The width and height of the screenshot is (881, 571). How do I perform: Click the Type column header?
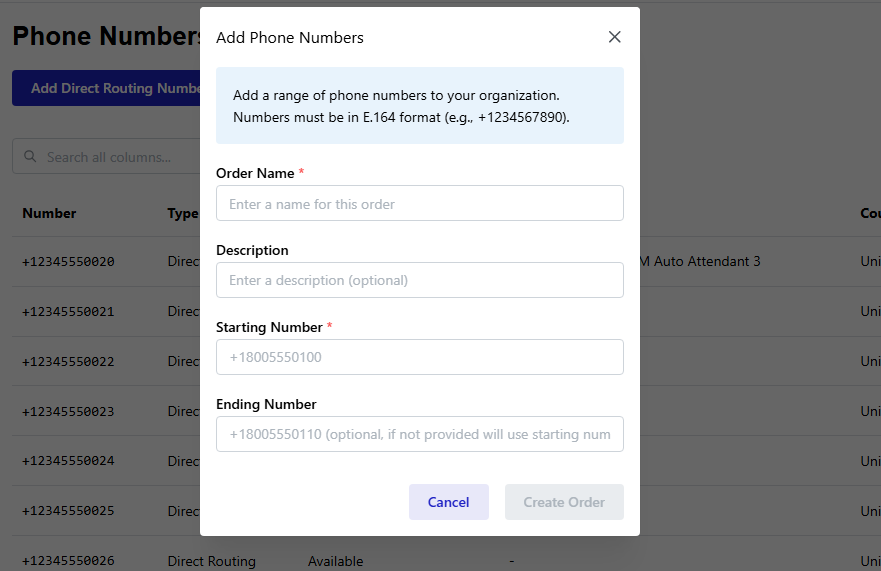click(x=182, y=213)
